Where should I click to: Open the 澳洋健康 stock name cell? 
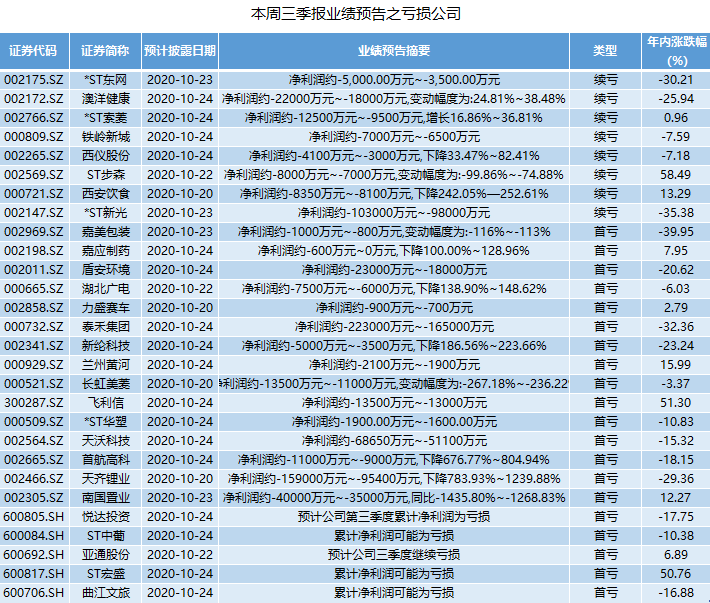[105, 99]
